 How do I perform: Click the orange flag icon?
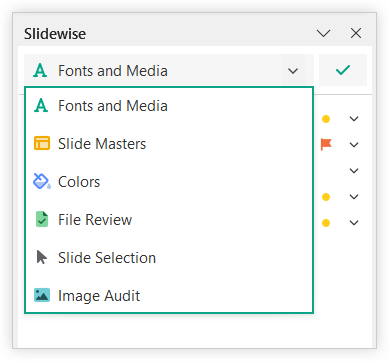coord(326,144)
